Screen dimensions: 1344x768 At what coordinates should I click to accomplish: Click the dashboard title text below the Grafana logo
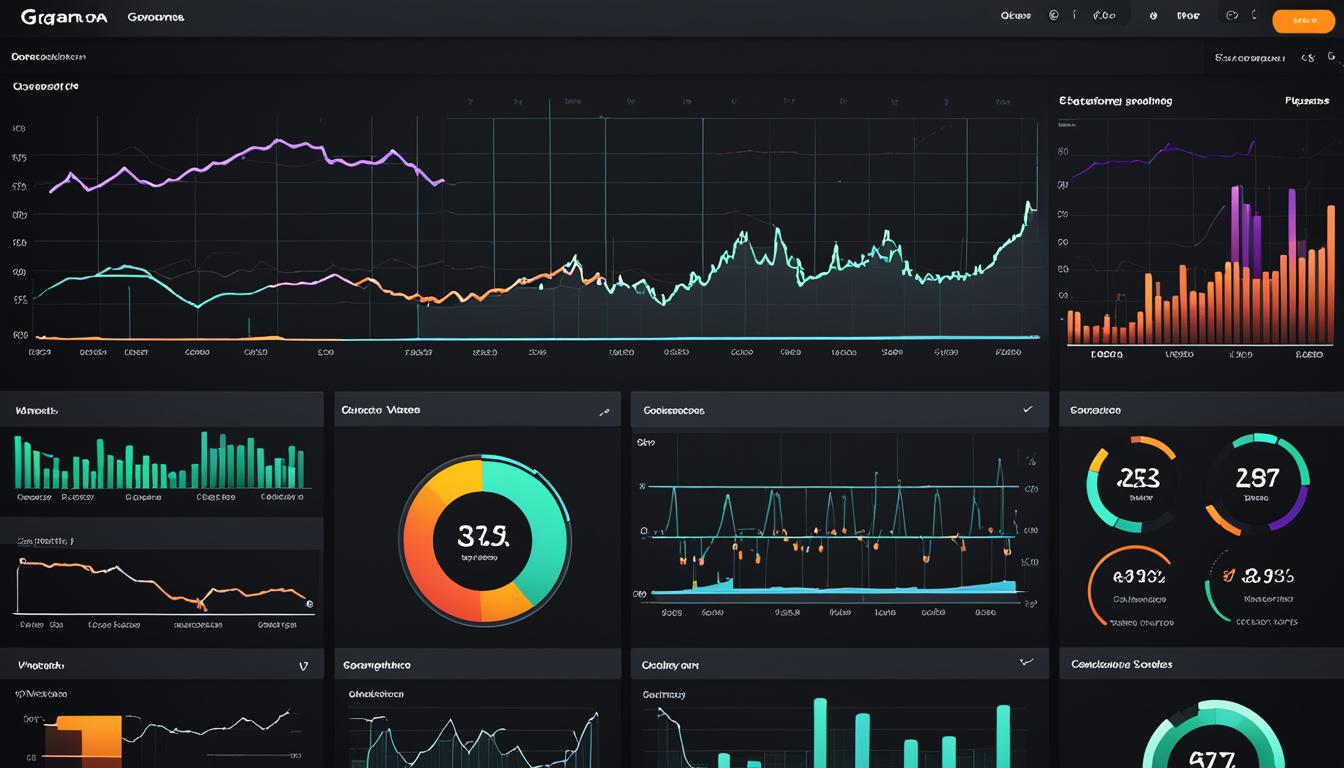point(50,58)
